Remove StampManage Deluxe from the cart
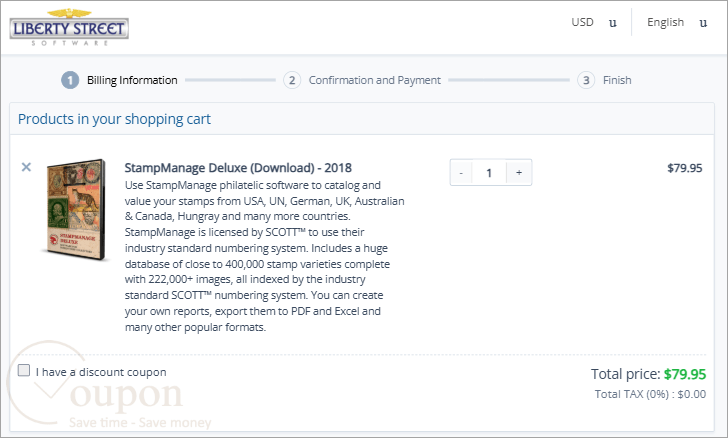 (26, 167)
